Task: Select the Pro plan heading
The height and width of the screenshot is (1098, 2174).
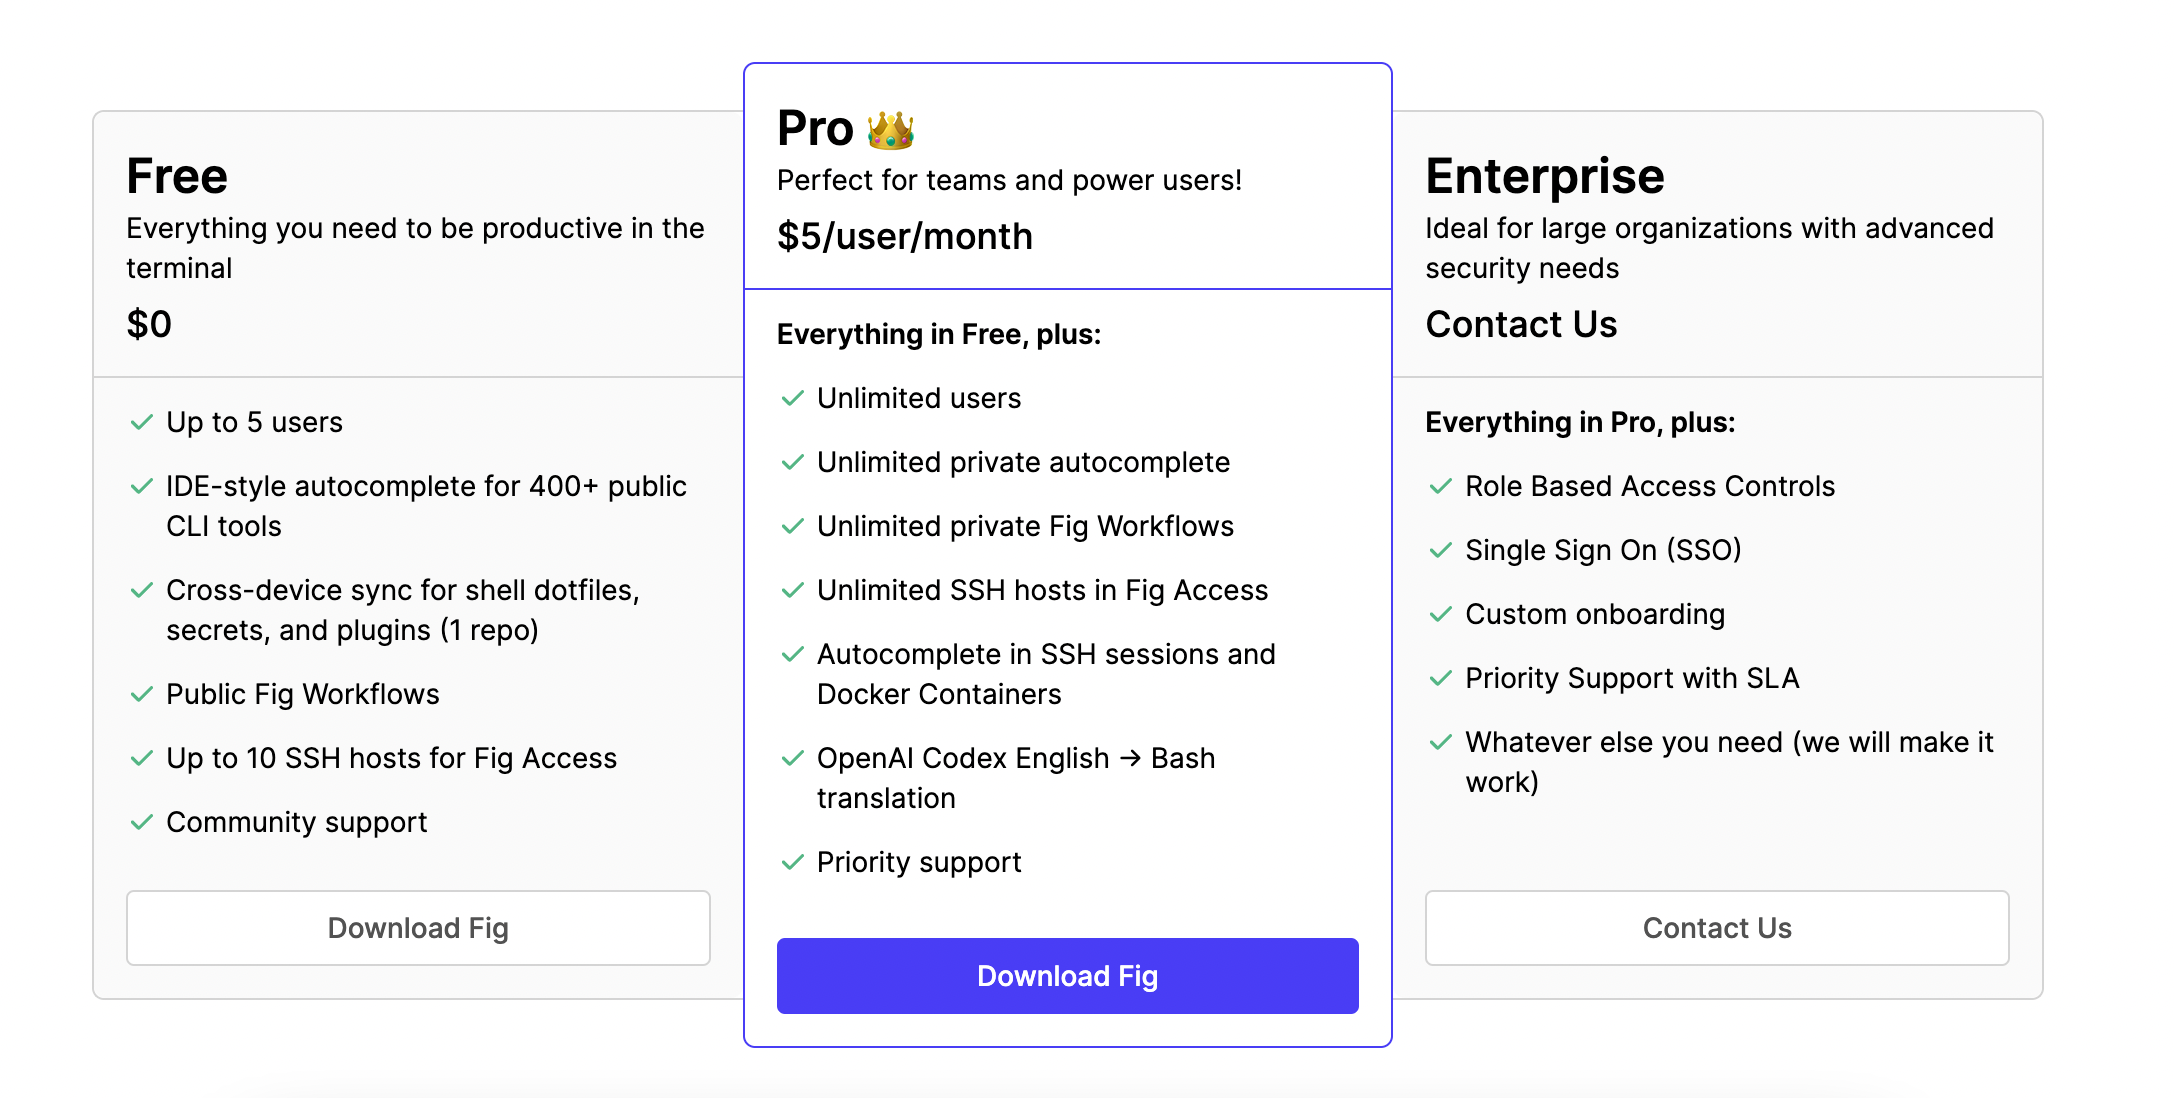Action: click(x=815, y=129)
